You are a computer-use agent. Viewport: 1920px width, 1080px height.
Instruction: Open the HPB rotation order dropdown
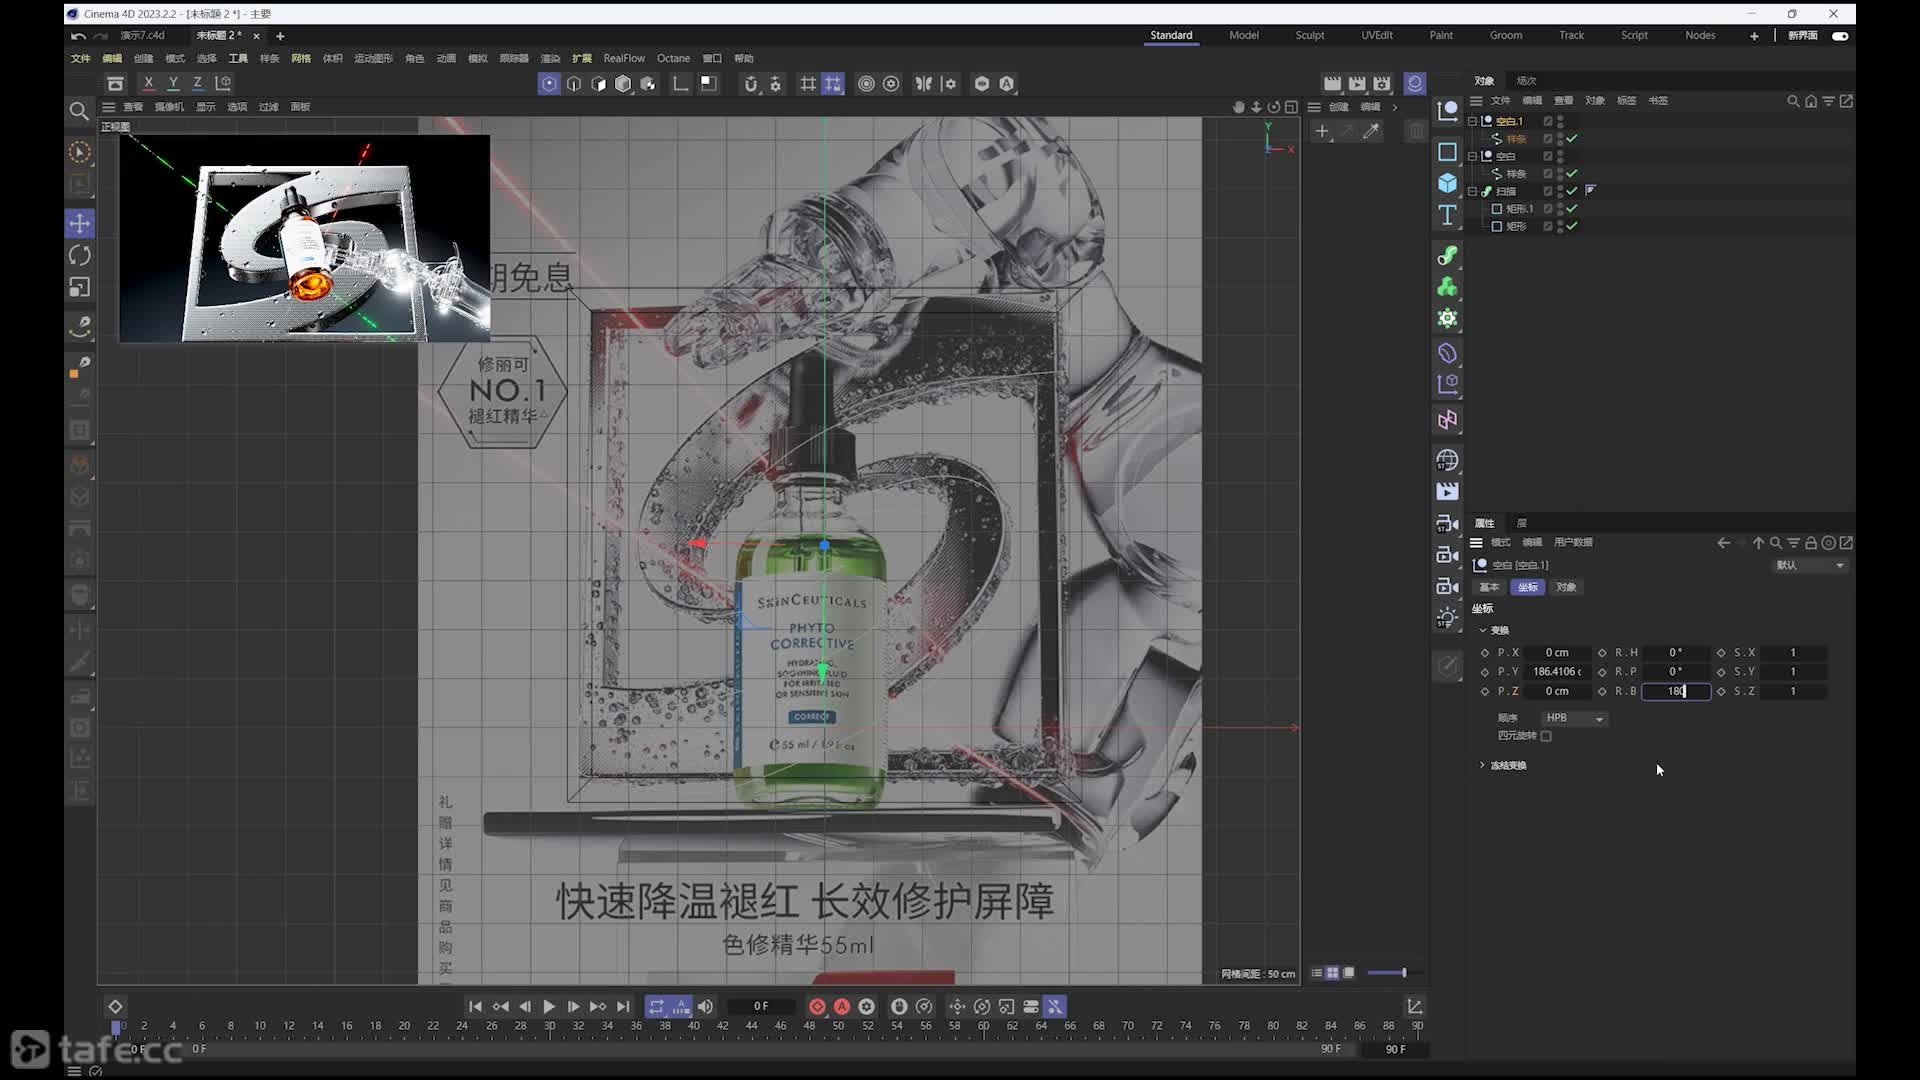coord(1573,718)
